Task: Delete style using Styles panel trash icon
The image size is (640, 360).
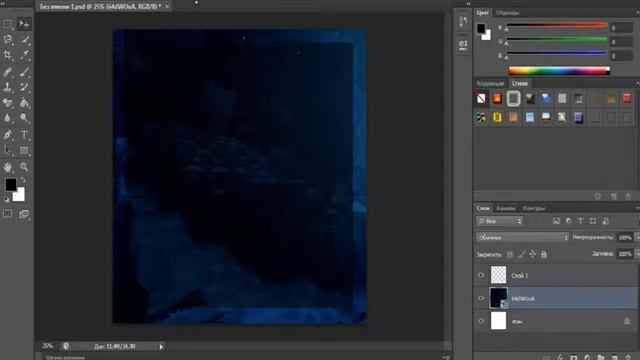Action: click(628, 197)
